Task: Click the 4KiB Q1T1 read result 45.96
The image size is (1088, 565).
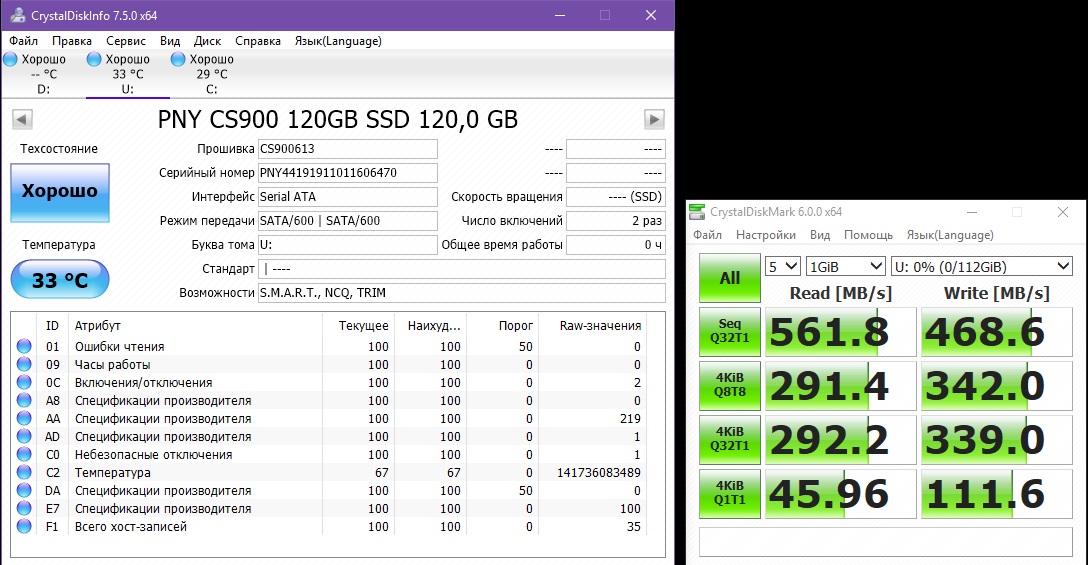Action: click(840, 494)
